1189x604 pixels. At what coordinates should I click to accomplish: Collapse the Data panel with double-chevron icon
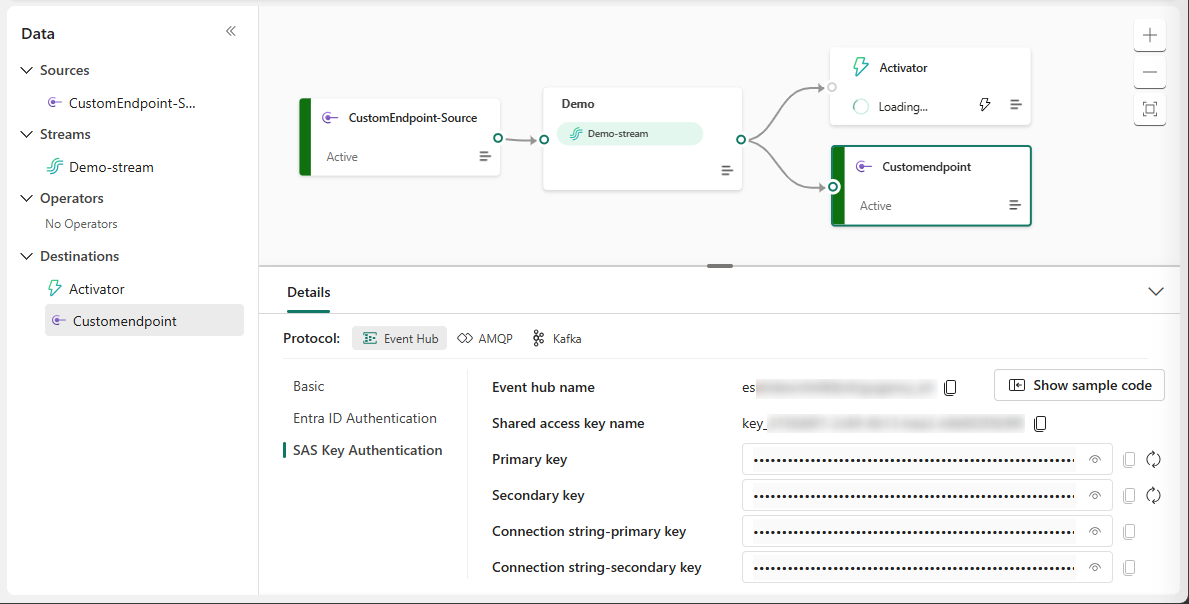(231, 31)
